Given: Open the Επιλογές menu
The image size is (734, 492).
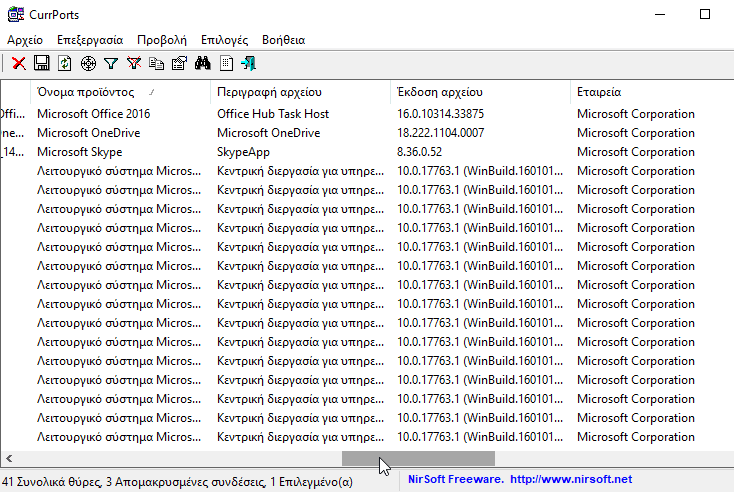Looking at the screenshot, I should [224, 40].
